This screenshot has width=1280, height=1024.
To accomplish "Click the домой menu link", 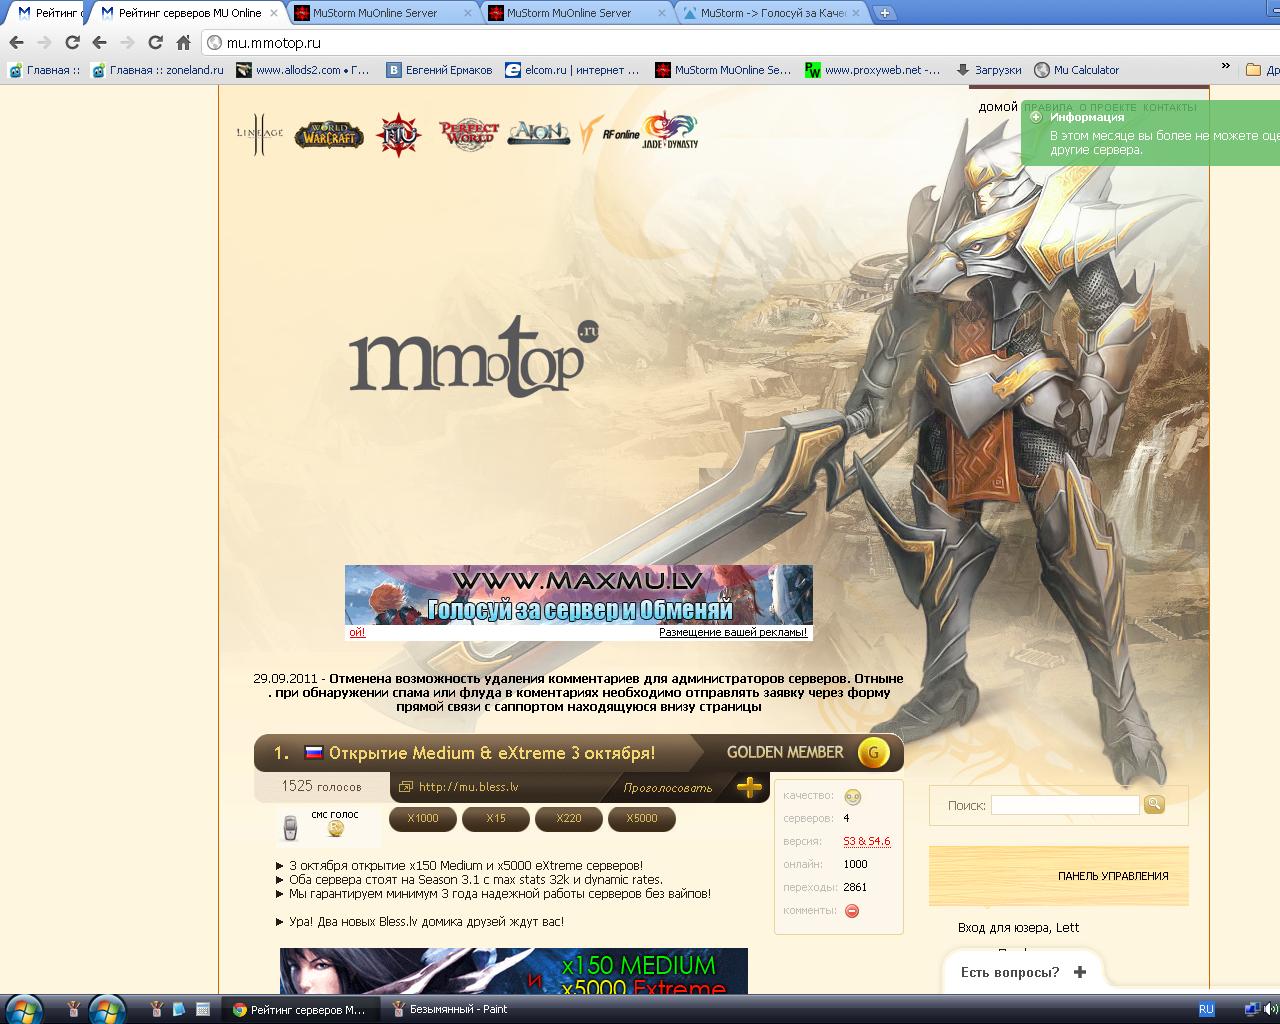I will pyautogui.click(x=998, y=107).
